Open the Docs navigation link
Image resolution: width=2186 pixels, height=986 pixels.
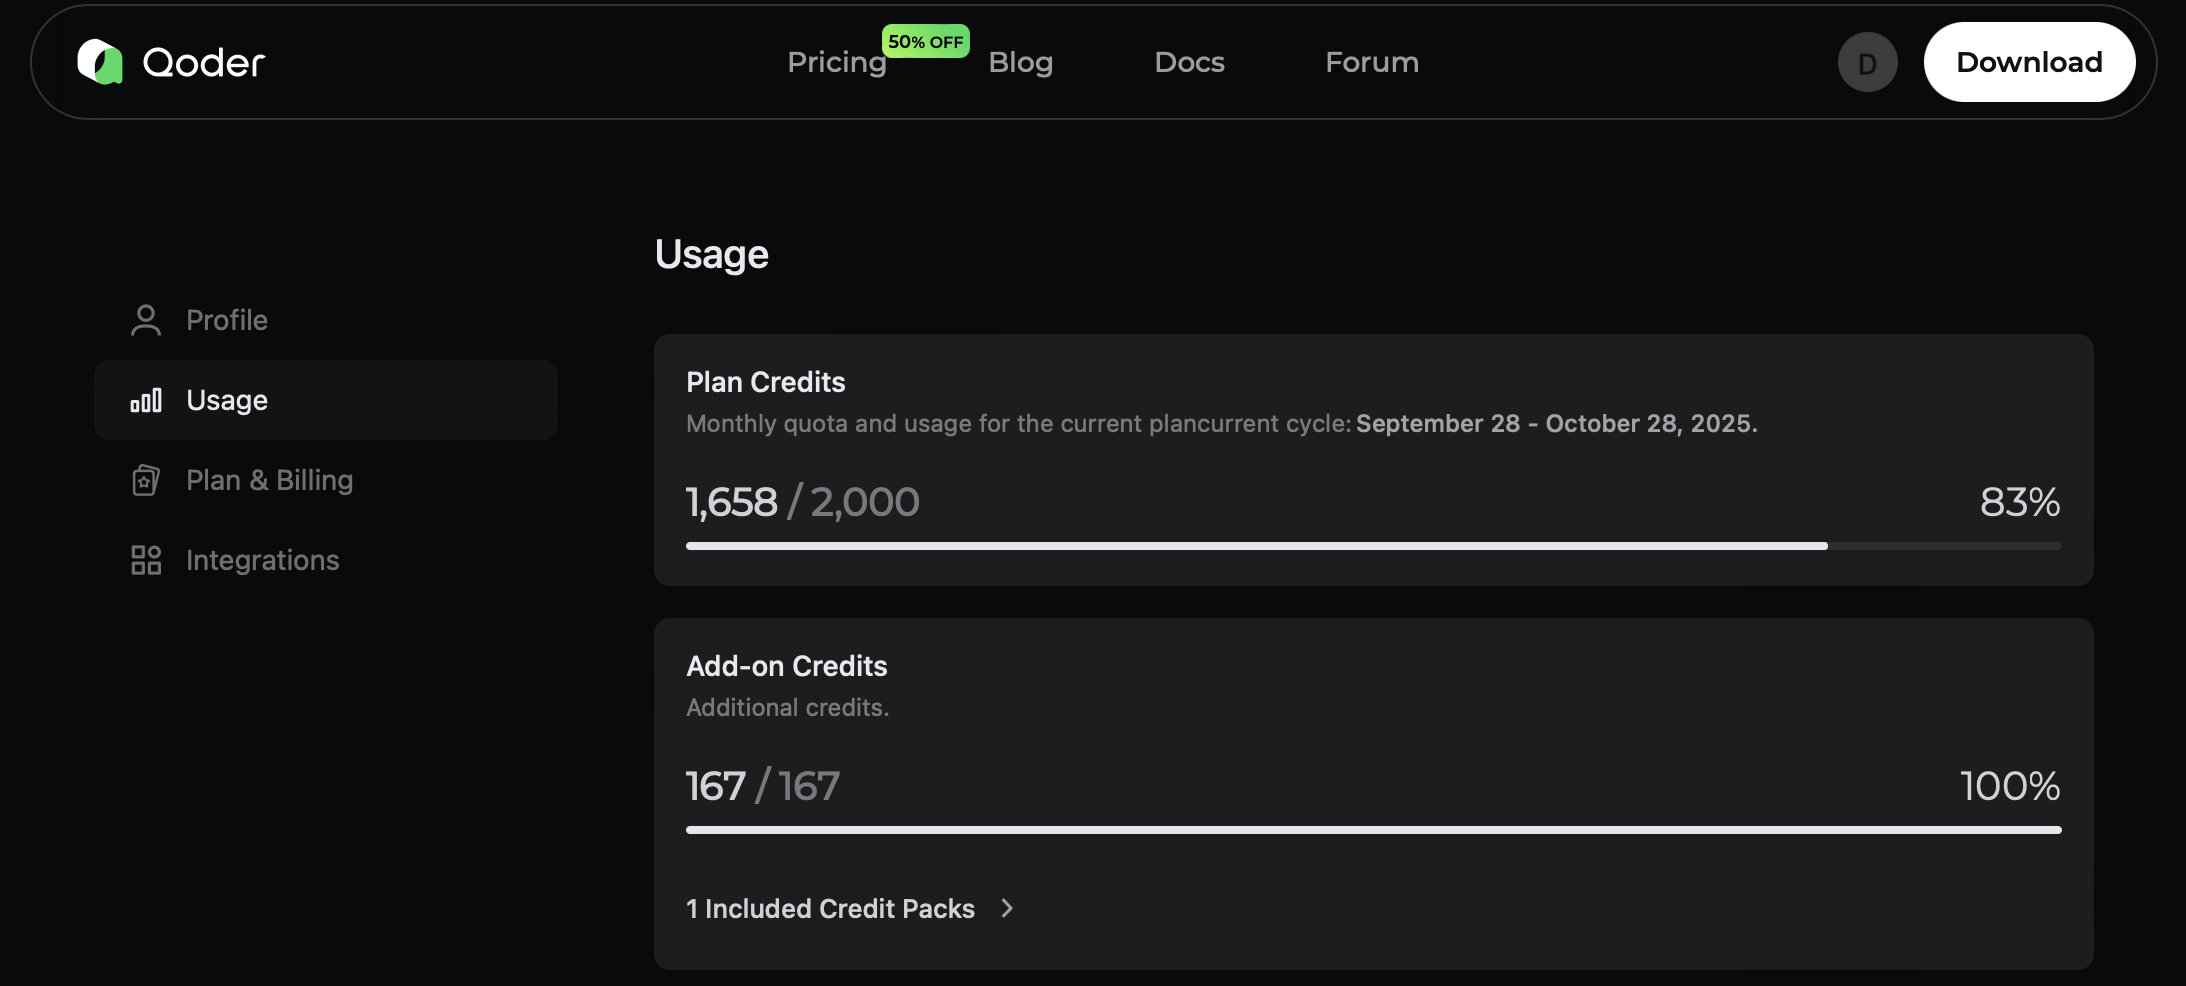[1189, 62]
